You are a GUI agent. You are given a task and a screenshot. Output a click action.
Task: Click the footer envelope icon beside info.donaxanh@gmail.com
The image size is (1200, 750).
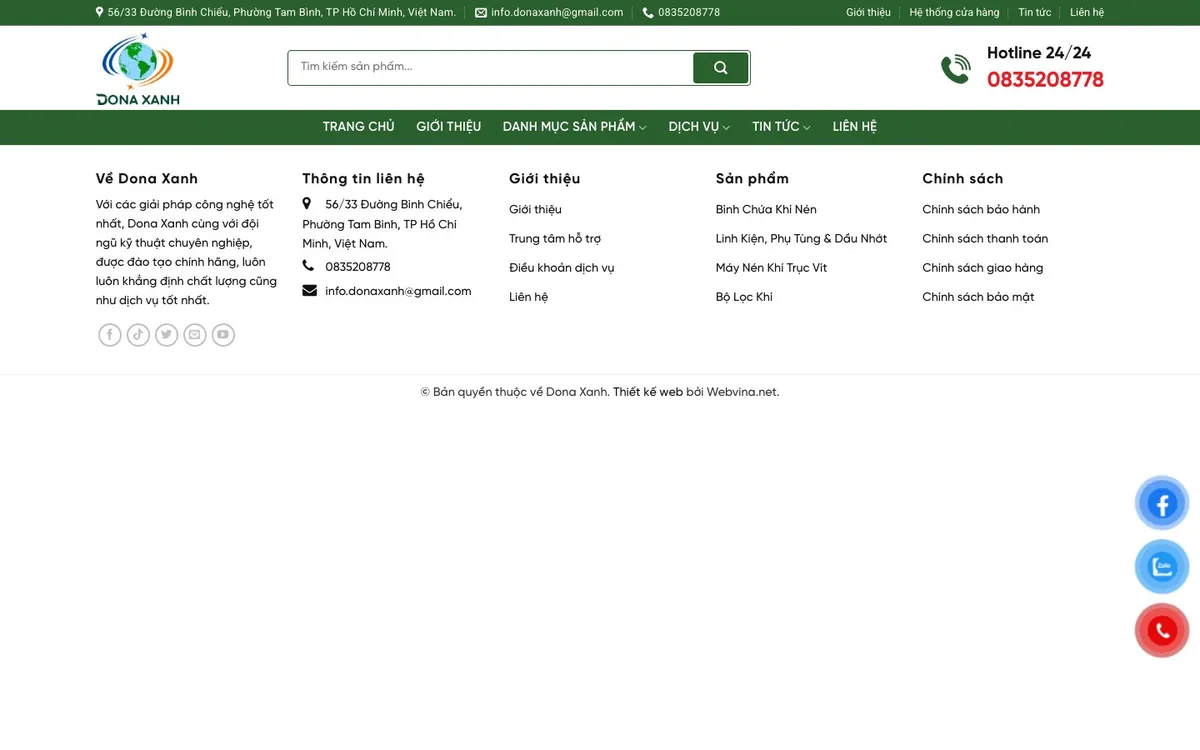[309, 291]
